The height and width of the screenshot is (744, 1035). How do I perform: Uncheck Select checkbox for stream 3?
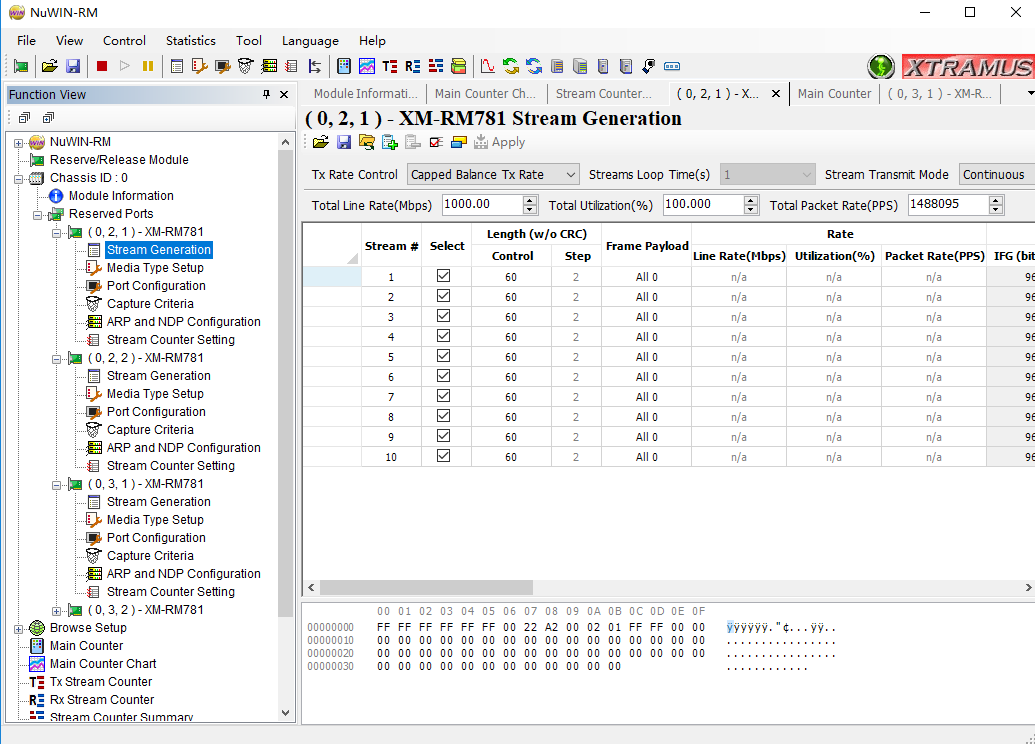coord(444,316)
